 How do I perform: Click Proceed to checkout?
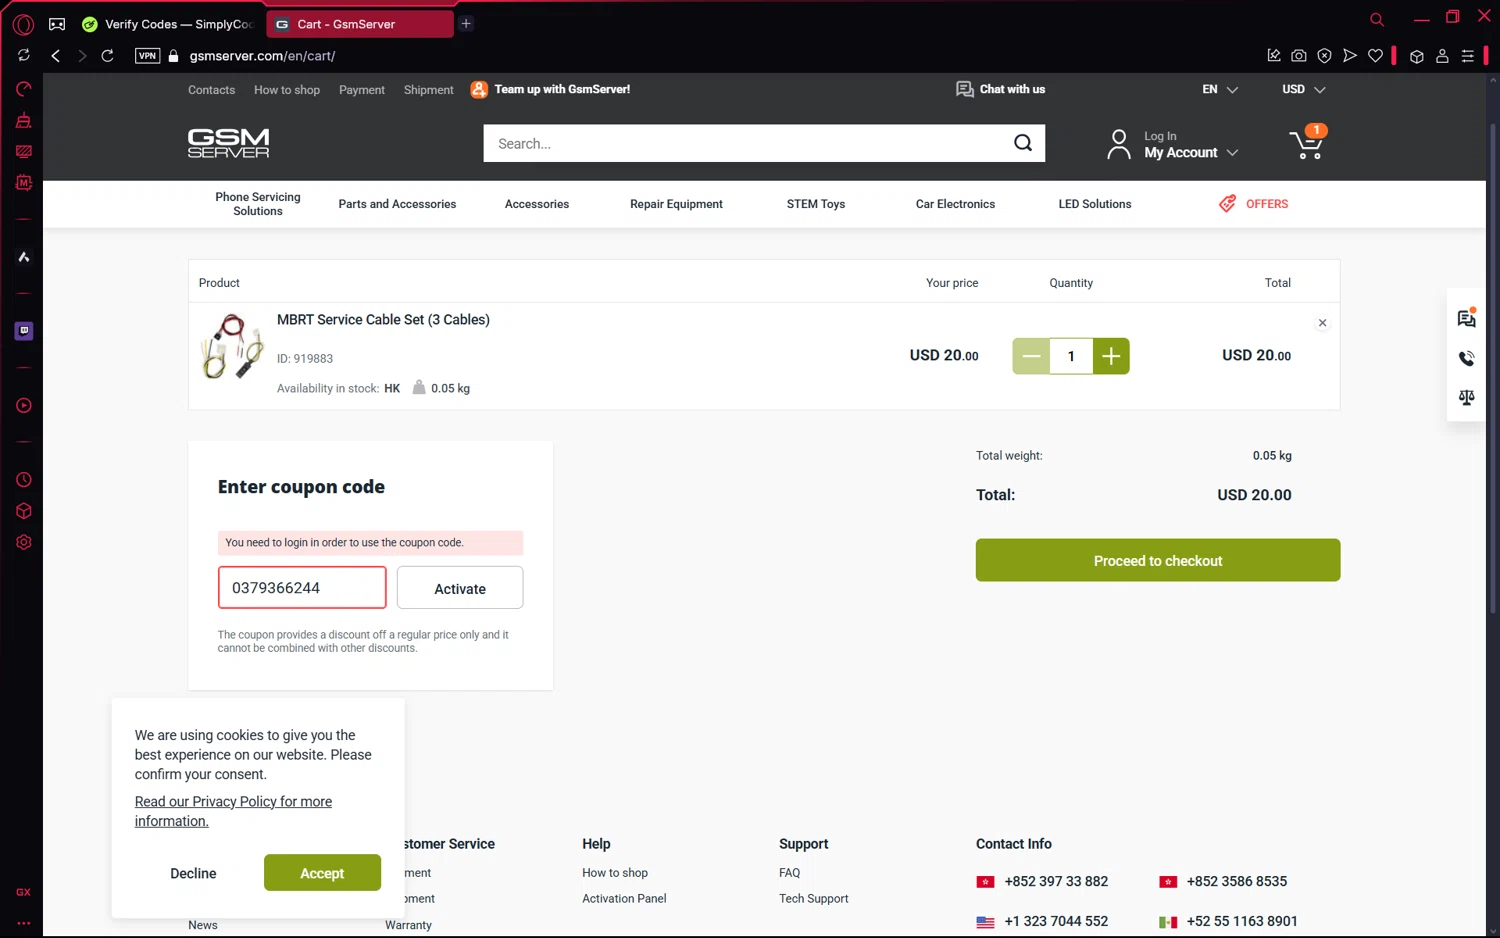tap(1158, 560)
